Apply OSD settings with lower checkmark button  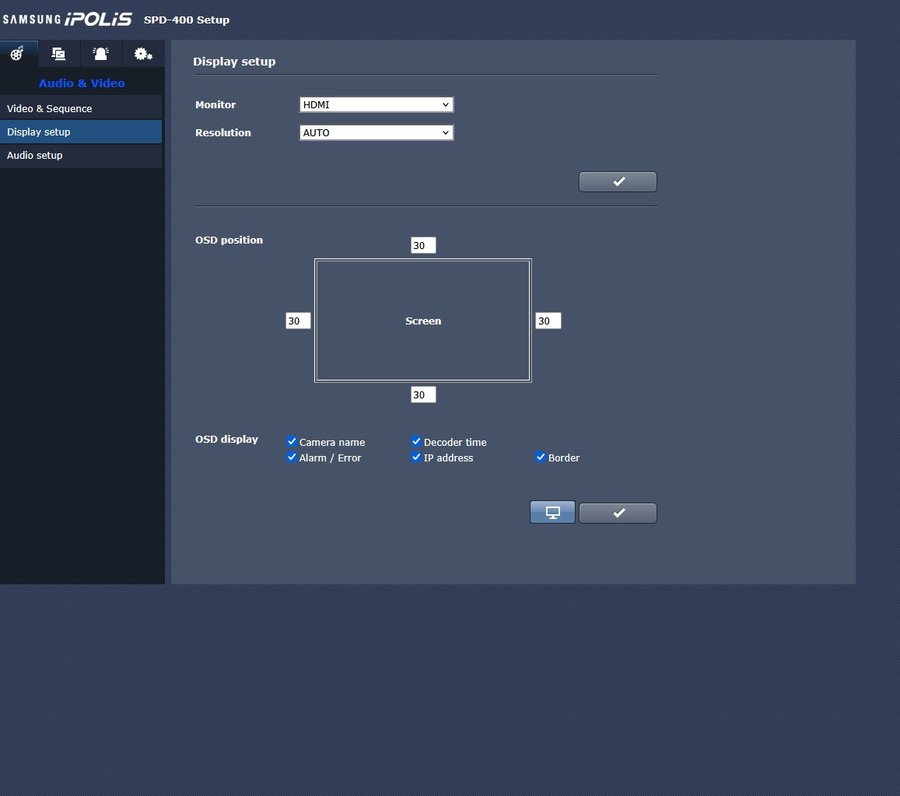tap(617, 512)
